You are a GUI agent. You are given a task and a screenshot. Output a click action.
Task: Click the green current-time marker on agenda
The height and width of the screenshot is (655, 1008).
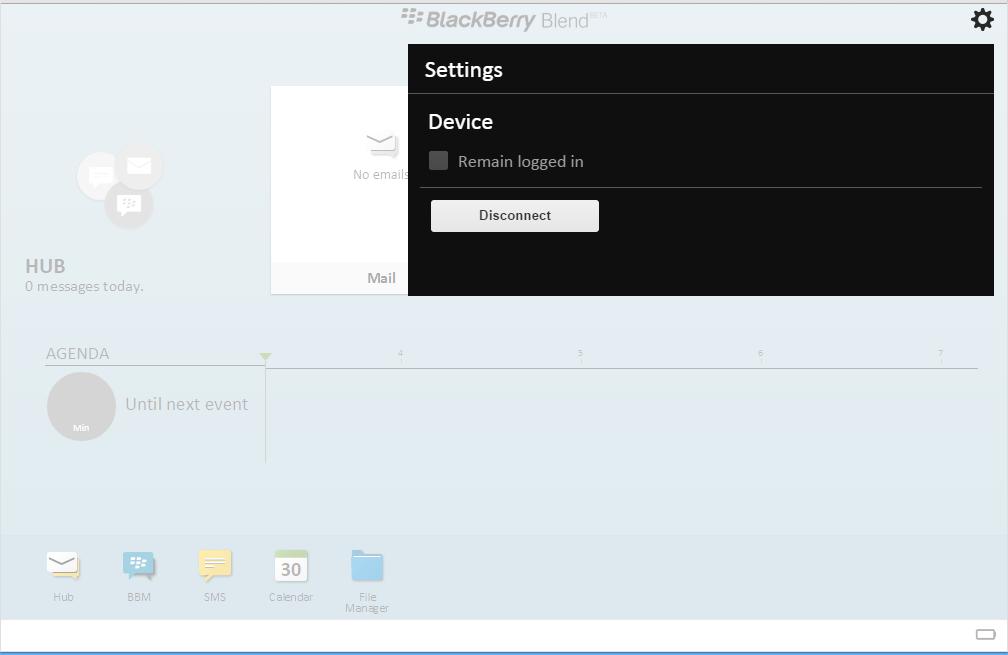[x=266, y=356]
